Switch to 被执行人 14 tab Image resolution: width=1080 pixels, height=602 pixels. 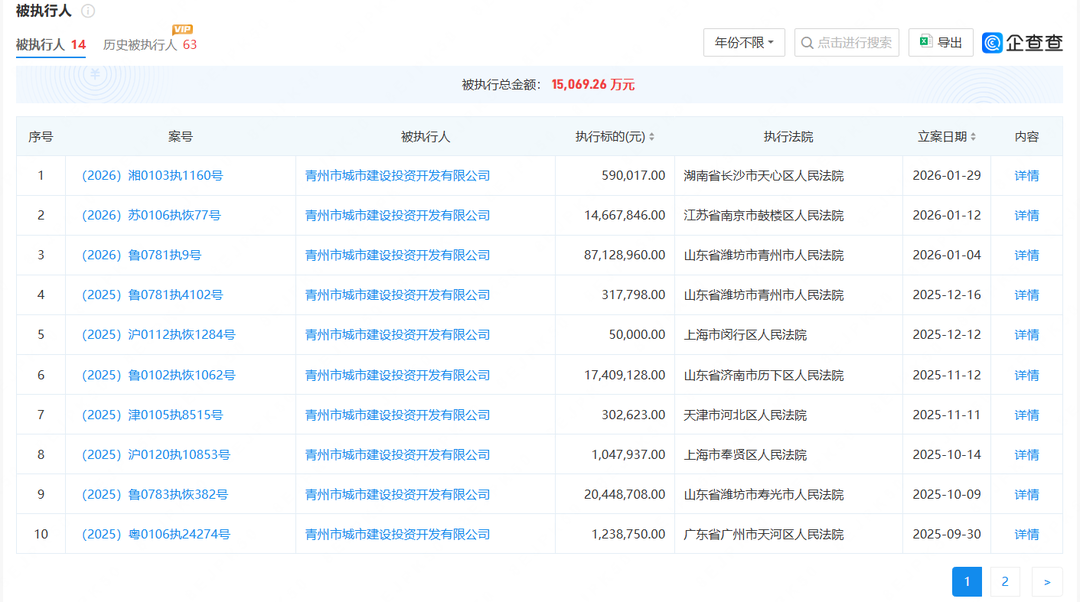point(50,45)
